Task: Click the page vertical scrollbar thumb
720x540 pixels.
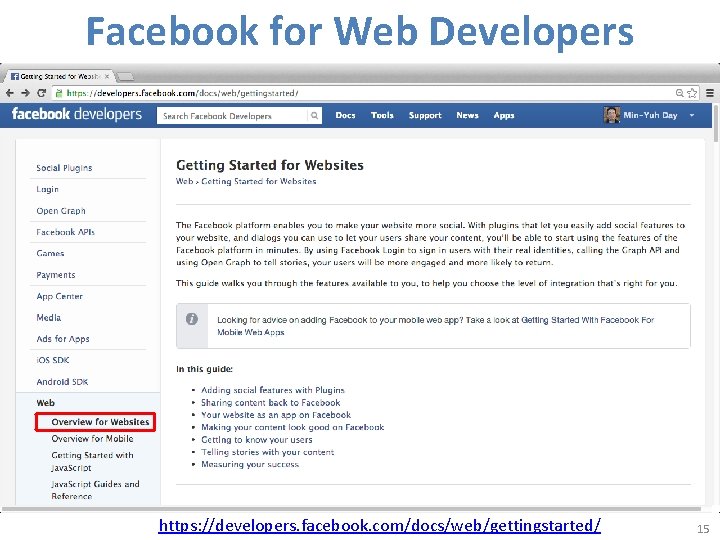Action: click(716, 123)
